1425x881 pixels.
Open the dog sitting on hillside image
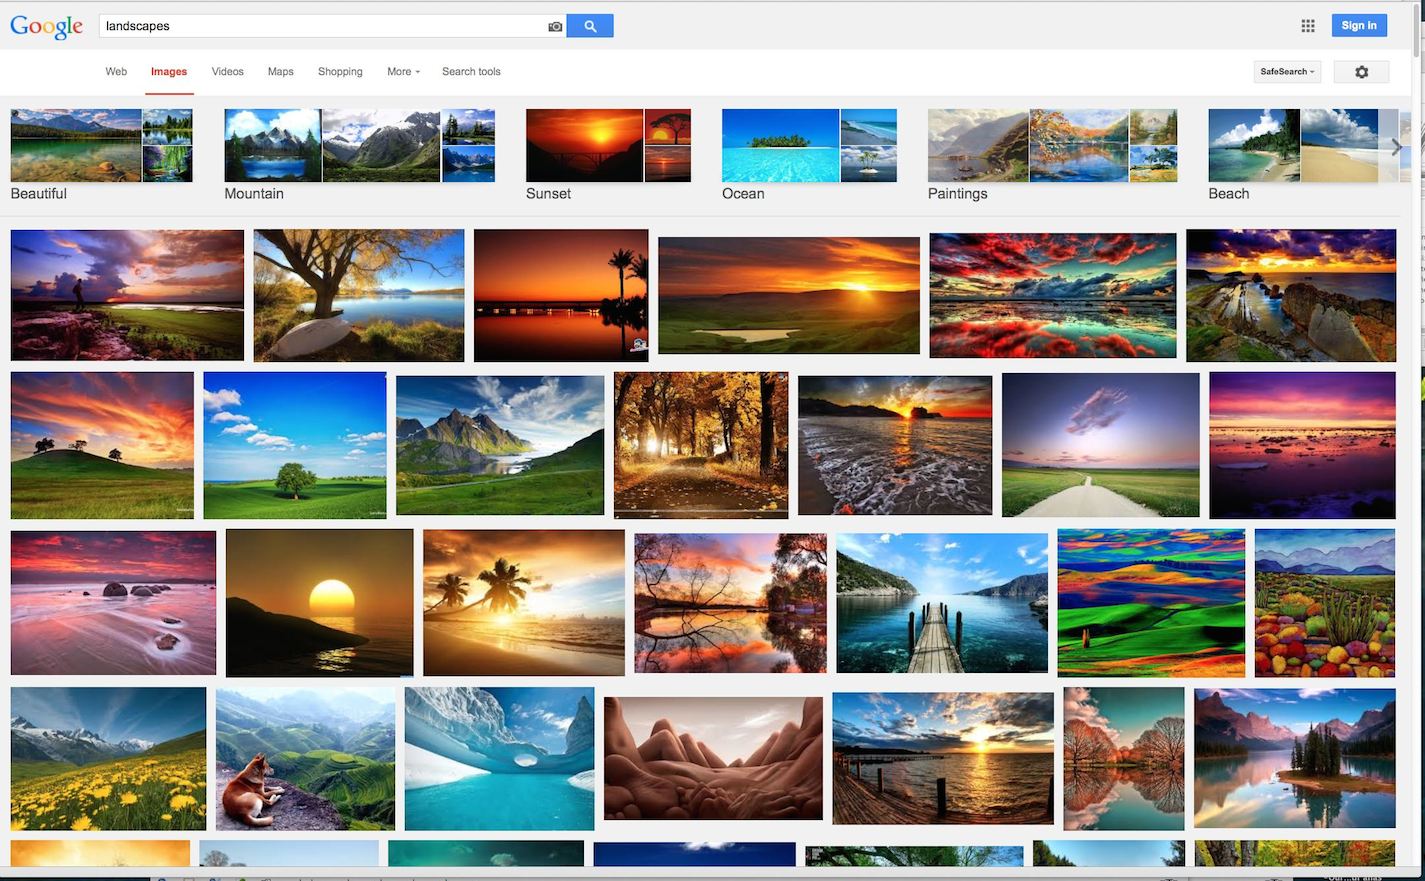(x=305, y=758)
